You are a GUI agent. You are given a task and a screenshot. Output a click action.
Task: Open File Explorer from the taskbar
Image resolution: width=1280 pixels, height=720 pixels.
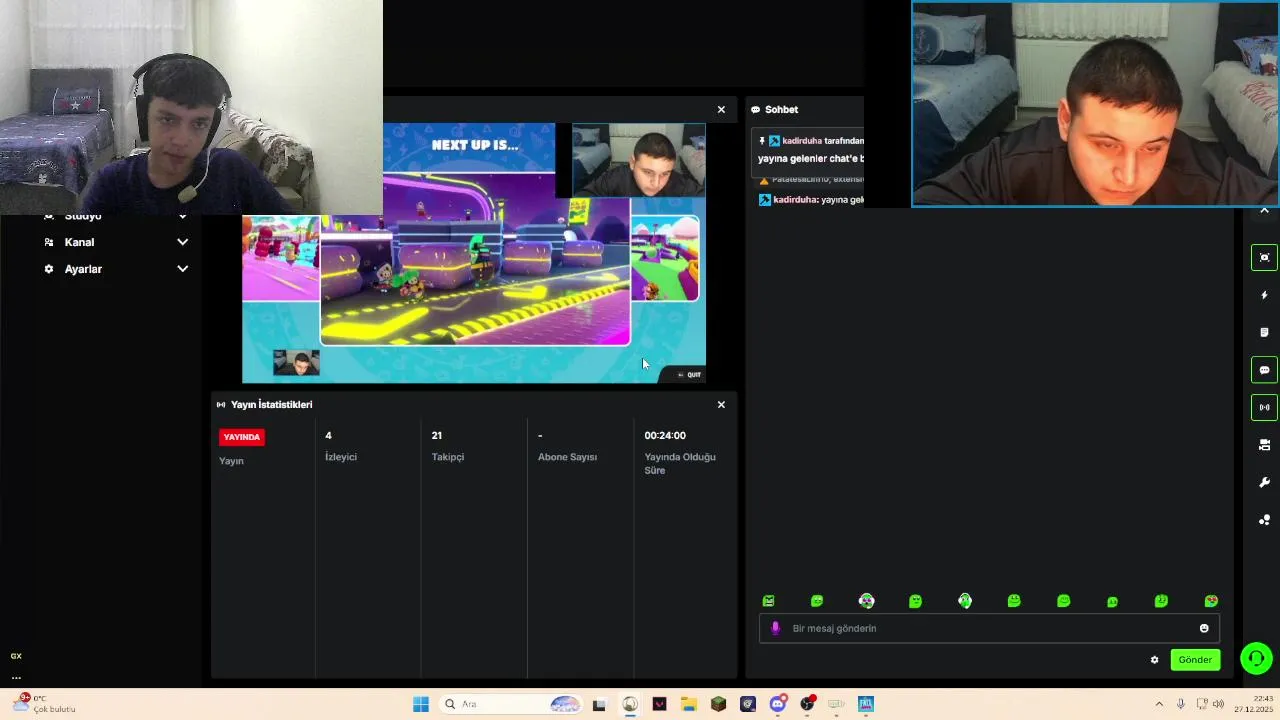[x=689, y=704]
